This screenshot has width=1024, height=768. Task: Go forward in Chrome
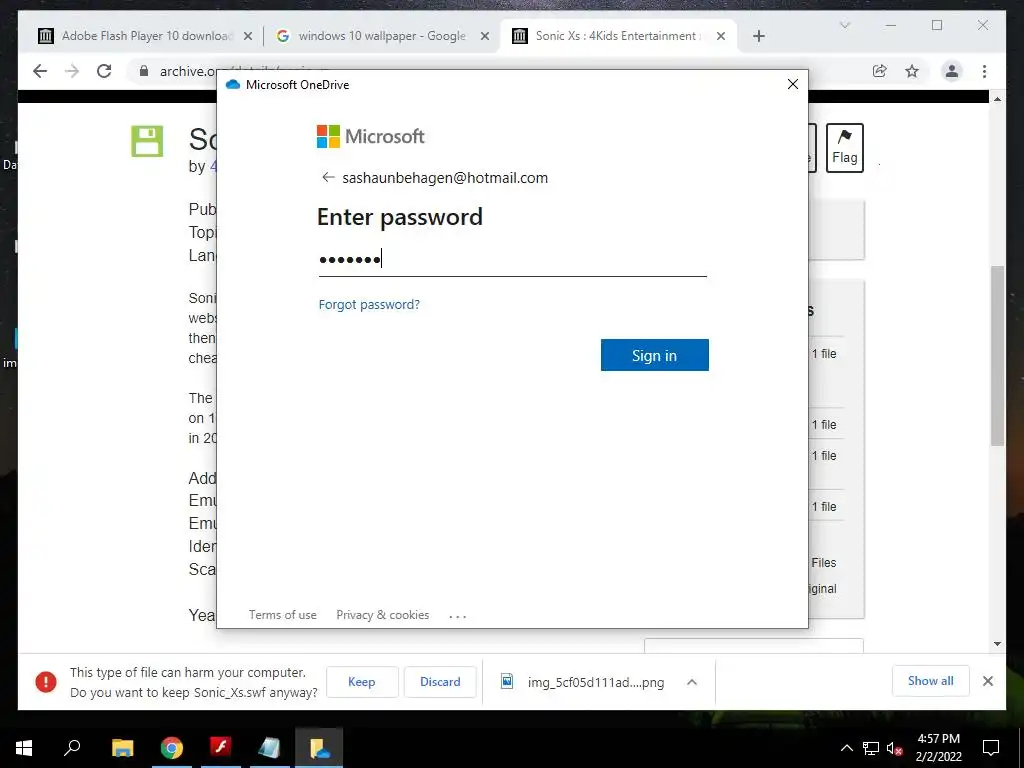tap(72, 71)
